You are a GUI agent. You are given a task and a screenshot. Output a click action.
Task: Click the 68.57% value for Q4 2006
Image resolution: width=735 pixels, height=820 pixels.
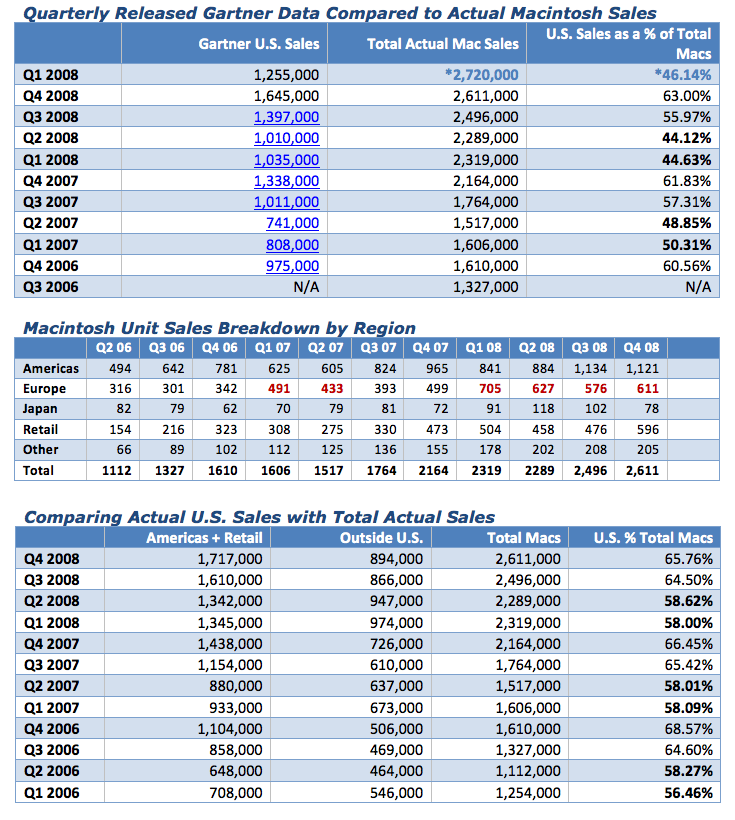(688, 729)
